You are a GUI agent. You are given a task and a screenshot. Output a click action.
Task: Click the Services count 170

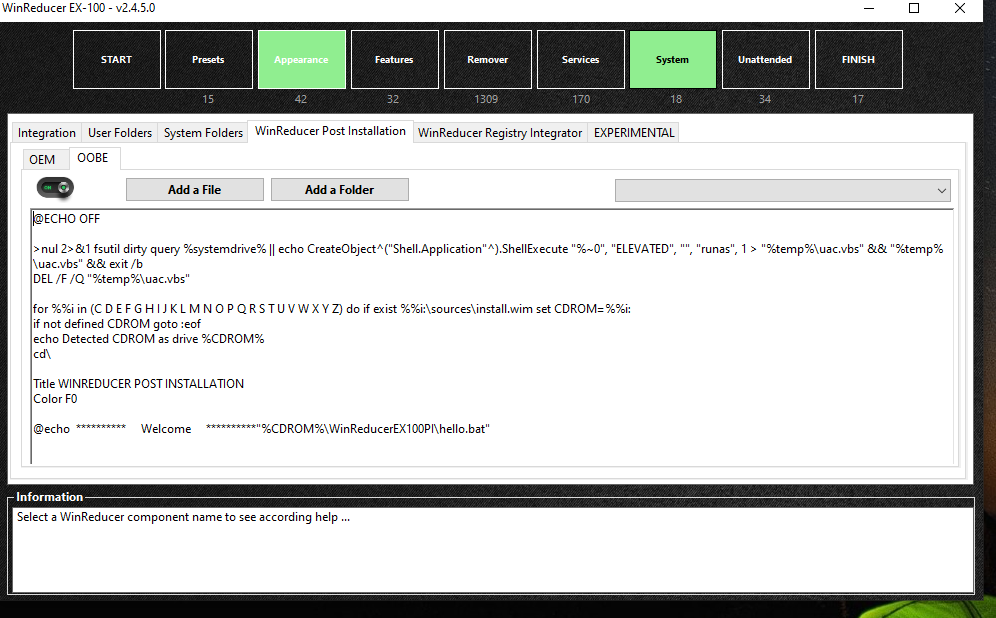pyautogui.click(x=581, y=99)
